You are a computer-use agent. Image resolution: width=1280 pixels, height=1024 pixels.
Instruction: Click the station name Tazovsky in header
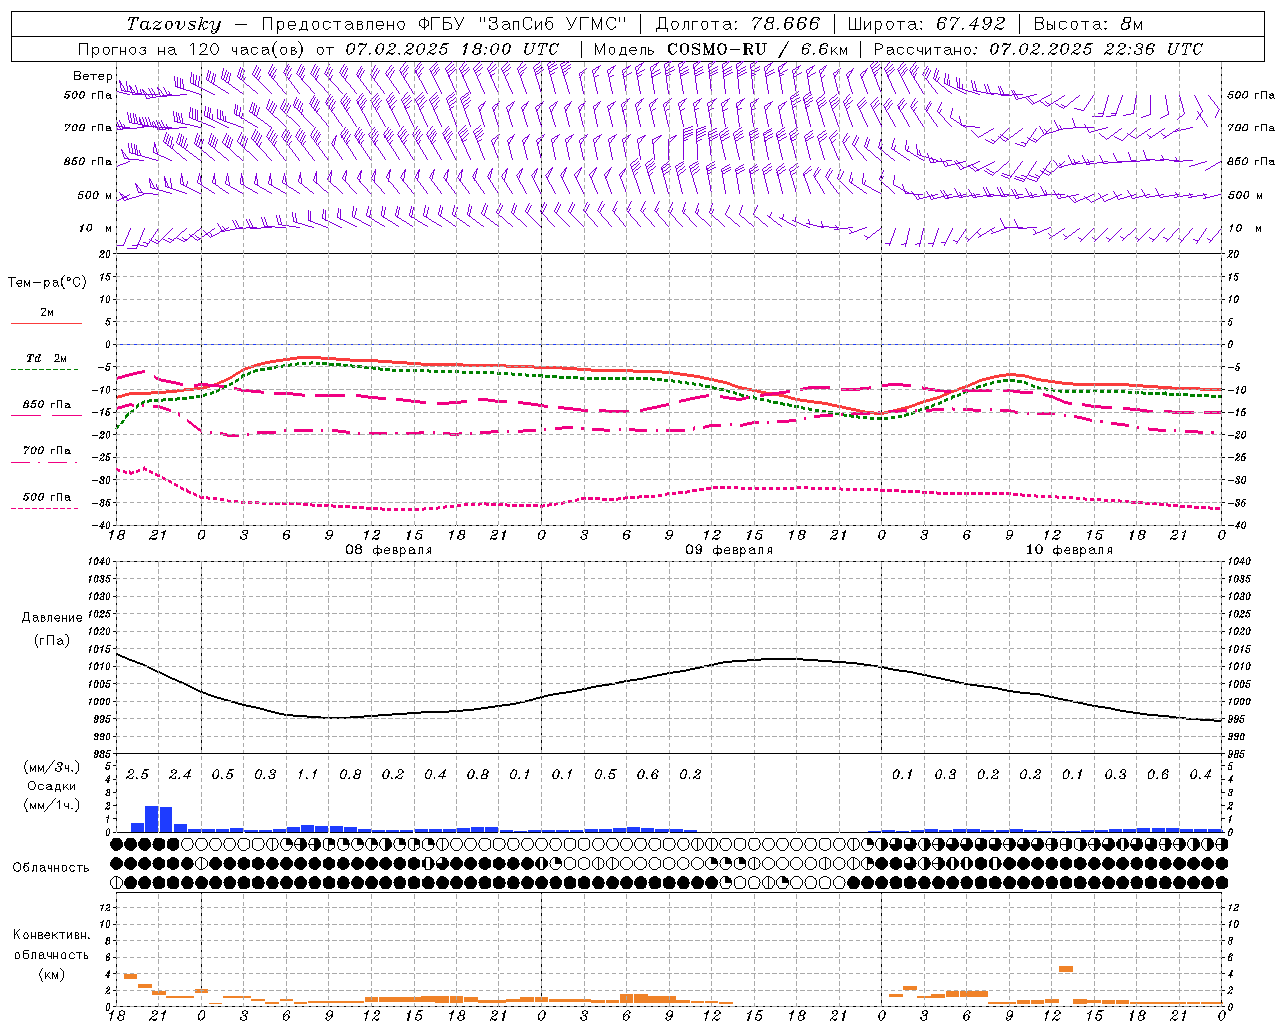coord(174,24)
